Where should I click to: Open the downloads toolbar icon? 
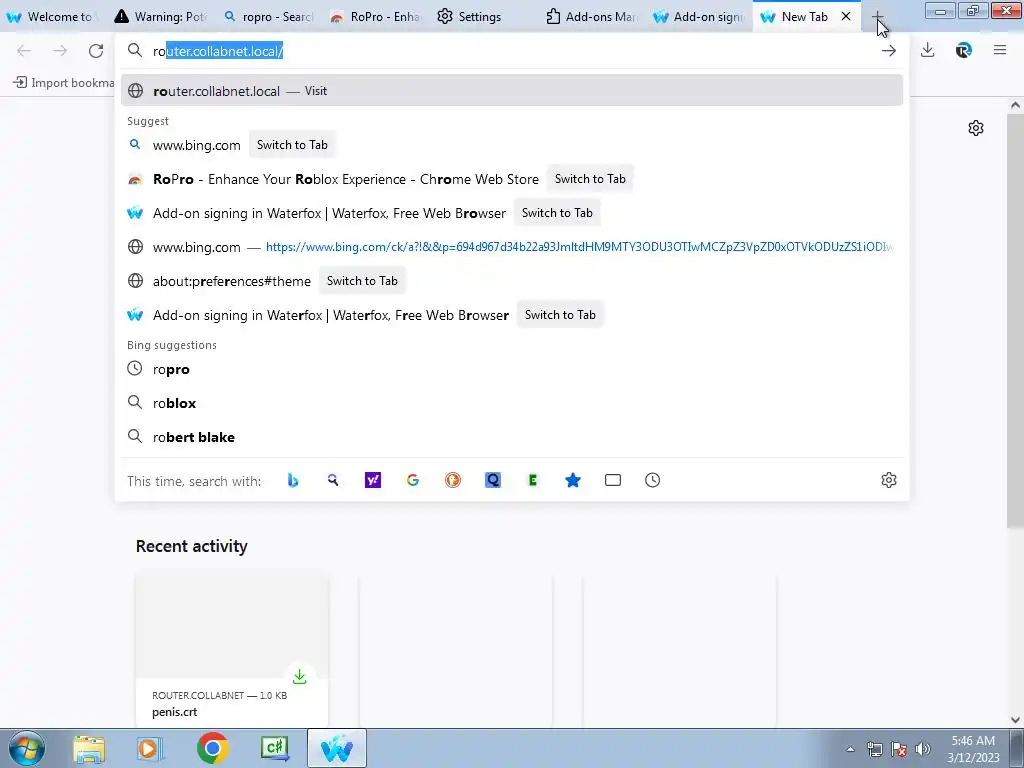(927, 50)
